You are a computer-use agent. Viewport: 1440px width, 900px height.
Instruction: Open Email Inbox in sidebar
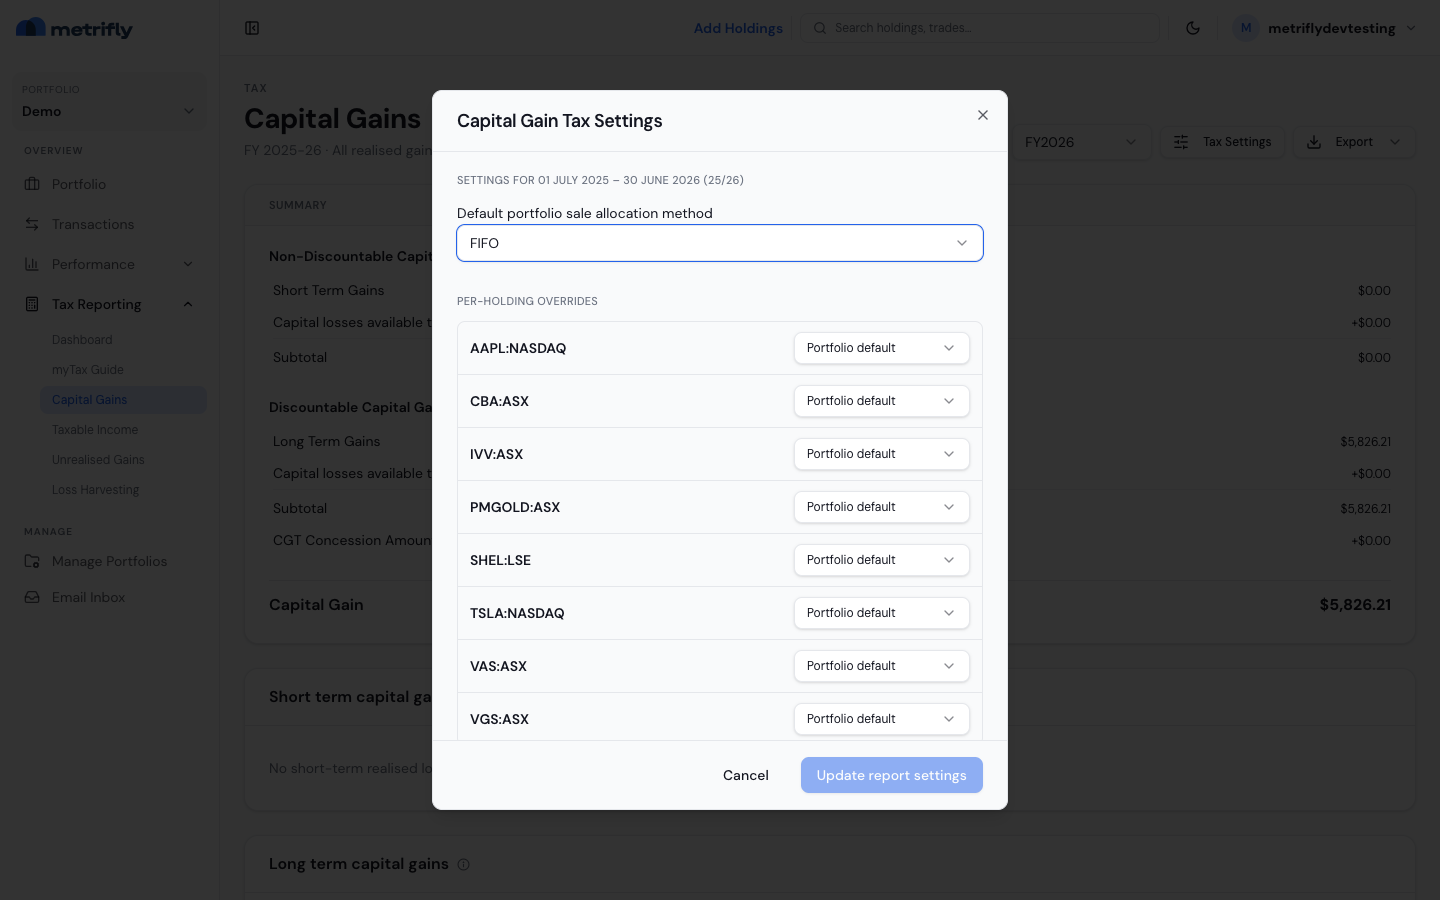point(109,597)
